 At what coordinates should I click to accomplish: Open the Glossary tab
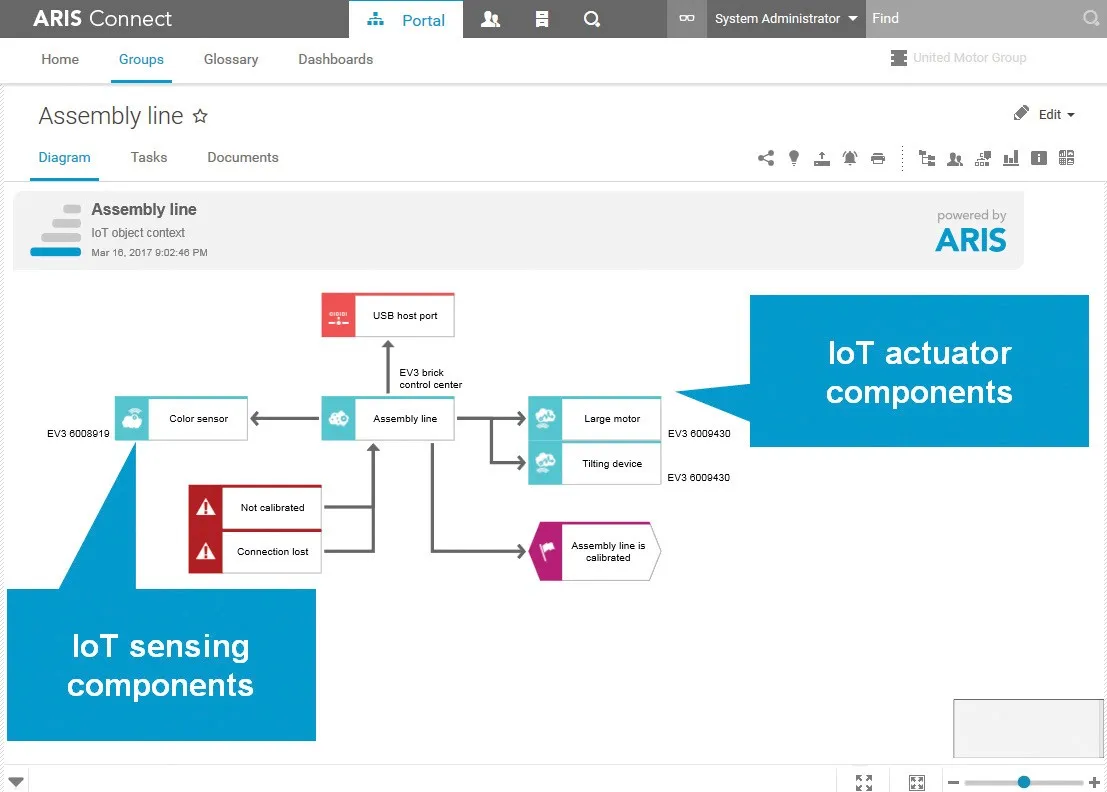pyautogui.click(x=231, y=59)
